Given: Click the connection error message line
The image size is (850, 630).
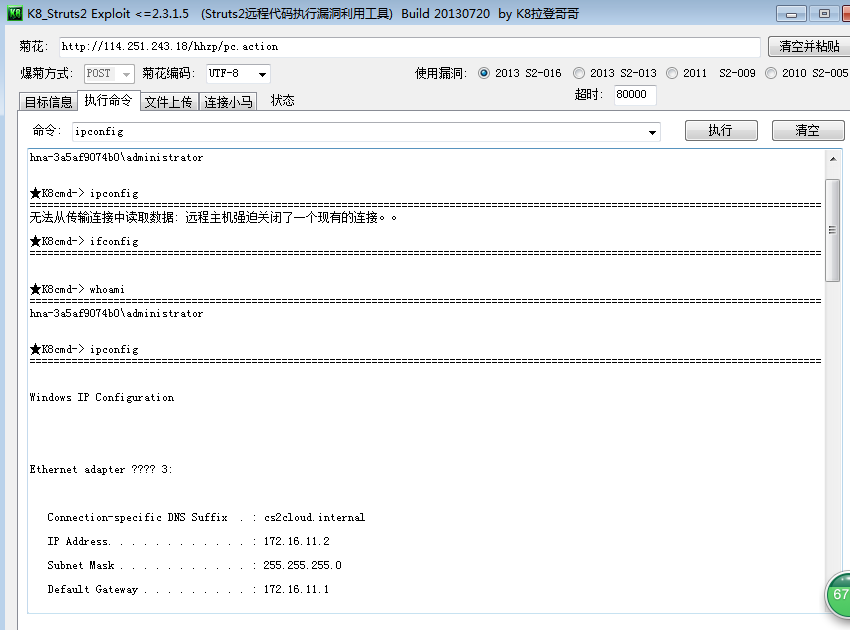Looking at the screenshot, I should click(214, 217).
